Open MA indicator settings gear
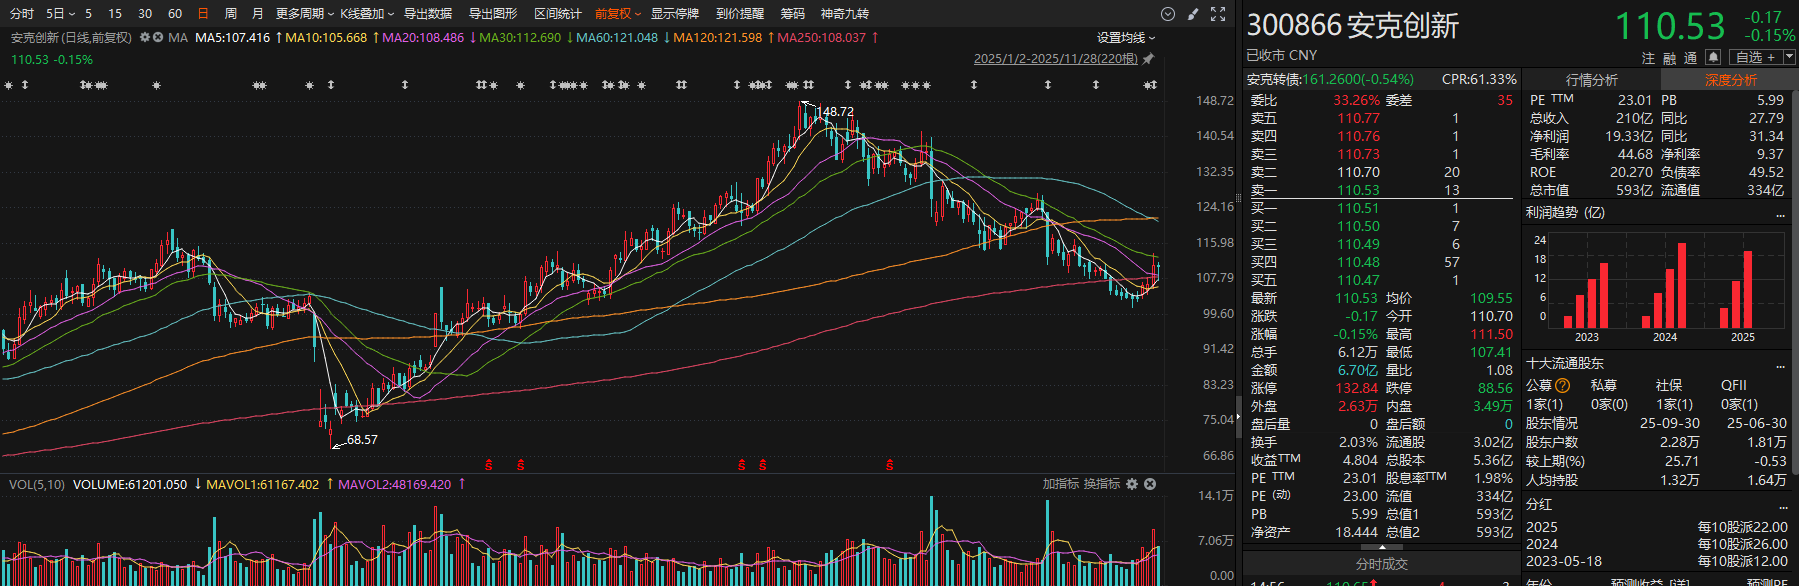Viewport: 1799px width, 586px height. [145, 37]
